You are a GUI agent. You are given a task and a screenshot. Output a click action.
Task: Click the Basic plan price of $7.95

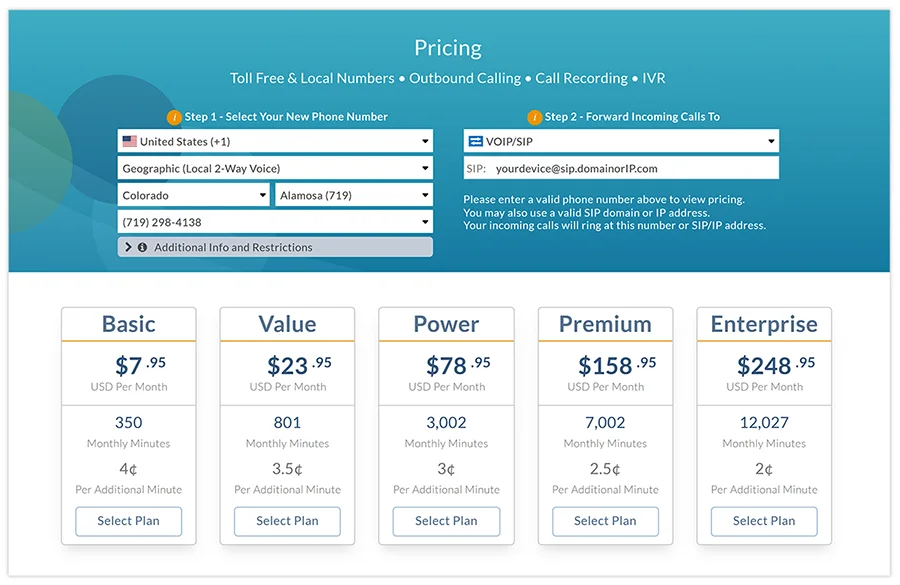(128, 363)
